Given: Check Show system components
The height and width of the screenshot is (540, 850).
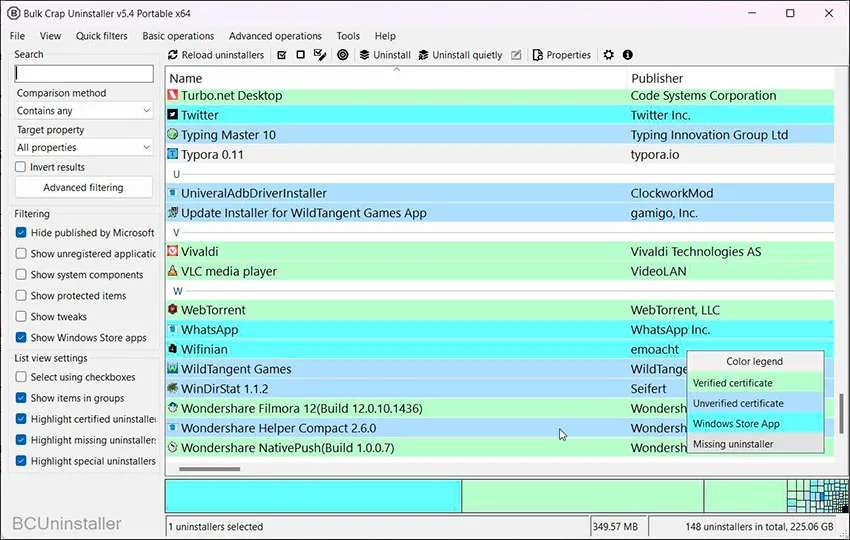Looking at the screenshot, I should pyautogui.click(x=21, y=274).
